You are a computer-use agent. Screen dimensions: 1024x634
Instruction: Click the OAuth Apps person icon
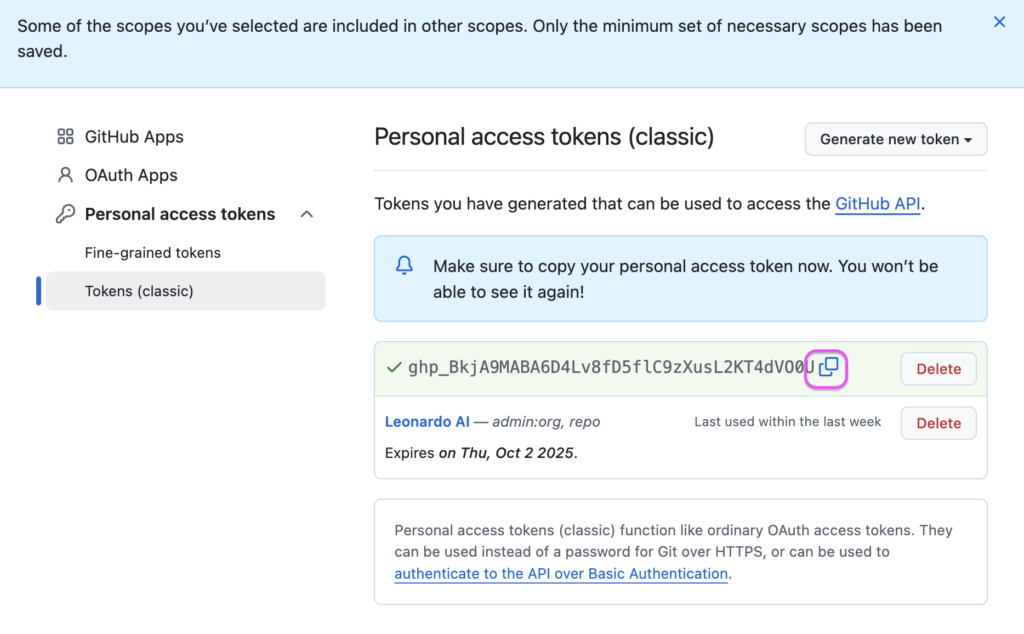pos(65,175)
